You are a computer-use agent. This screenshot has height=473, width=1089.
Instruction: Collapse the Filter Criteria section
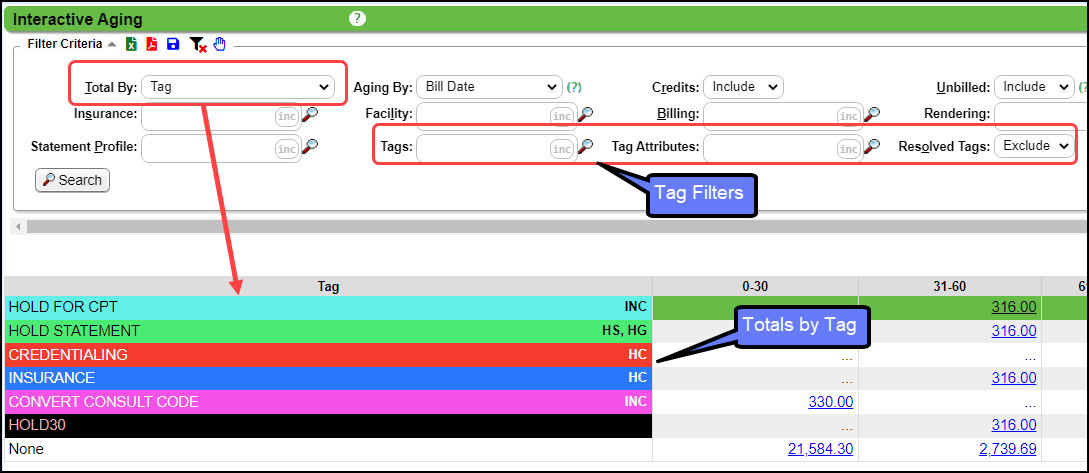[x=112, y=44]
